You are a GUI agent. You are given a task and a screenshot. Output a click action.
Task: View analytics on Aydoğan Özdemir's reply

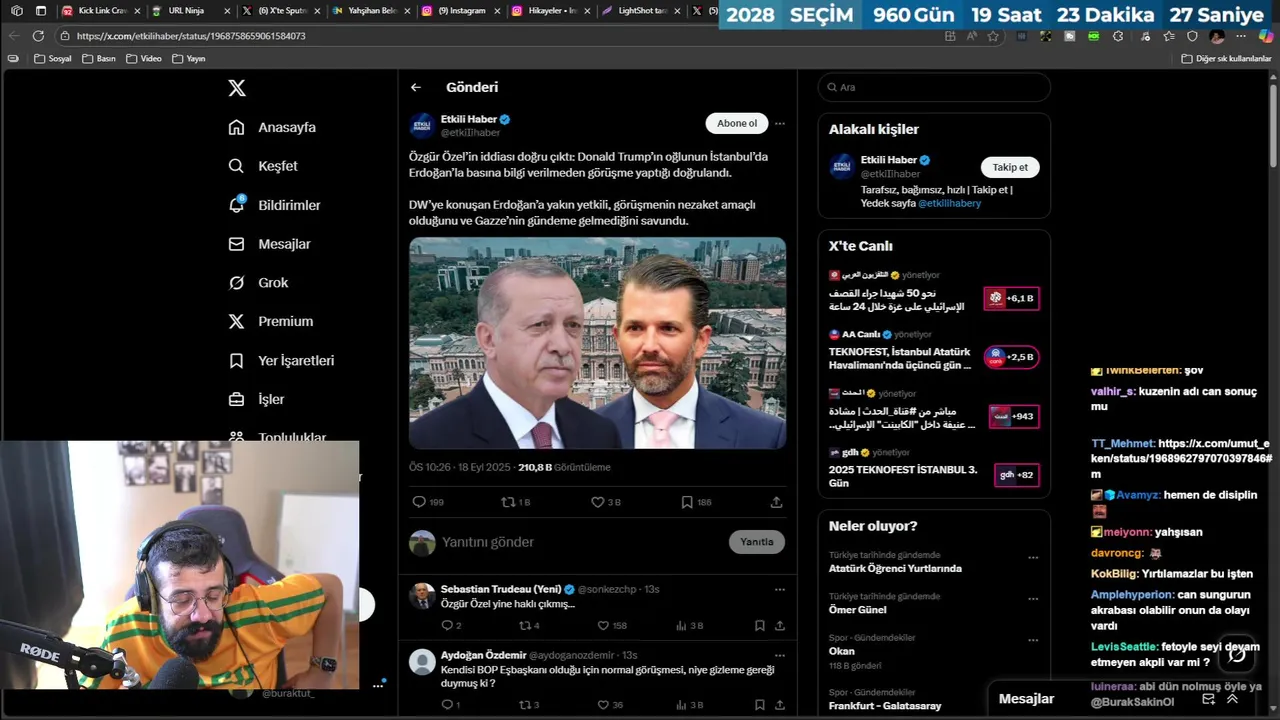click(690, 705)
